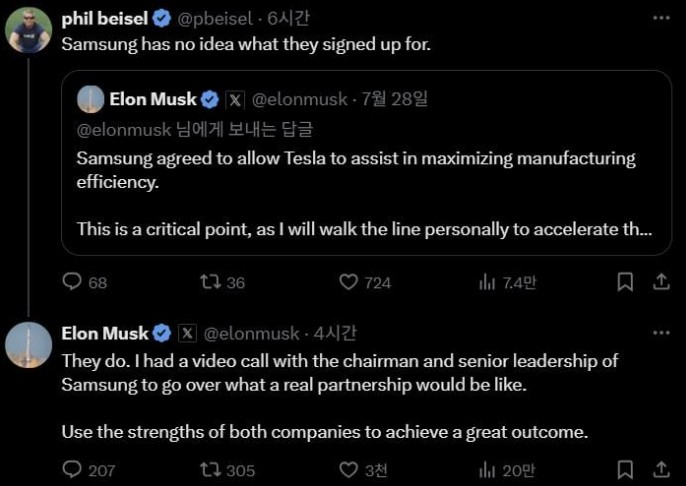Viewport: 686px width, 486px height.
Task: Repost Elon Musk's video call reply
Action: point(211,469)
